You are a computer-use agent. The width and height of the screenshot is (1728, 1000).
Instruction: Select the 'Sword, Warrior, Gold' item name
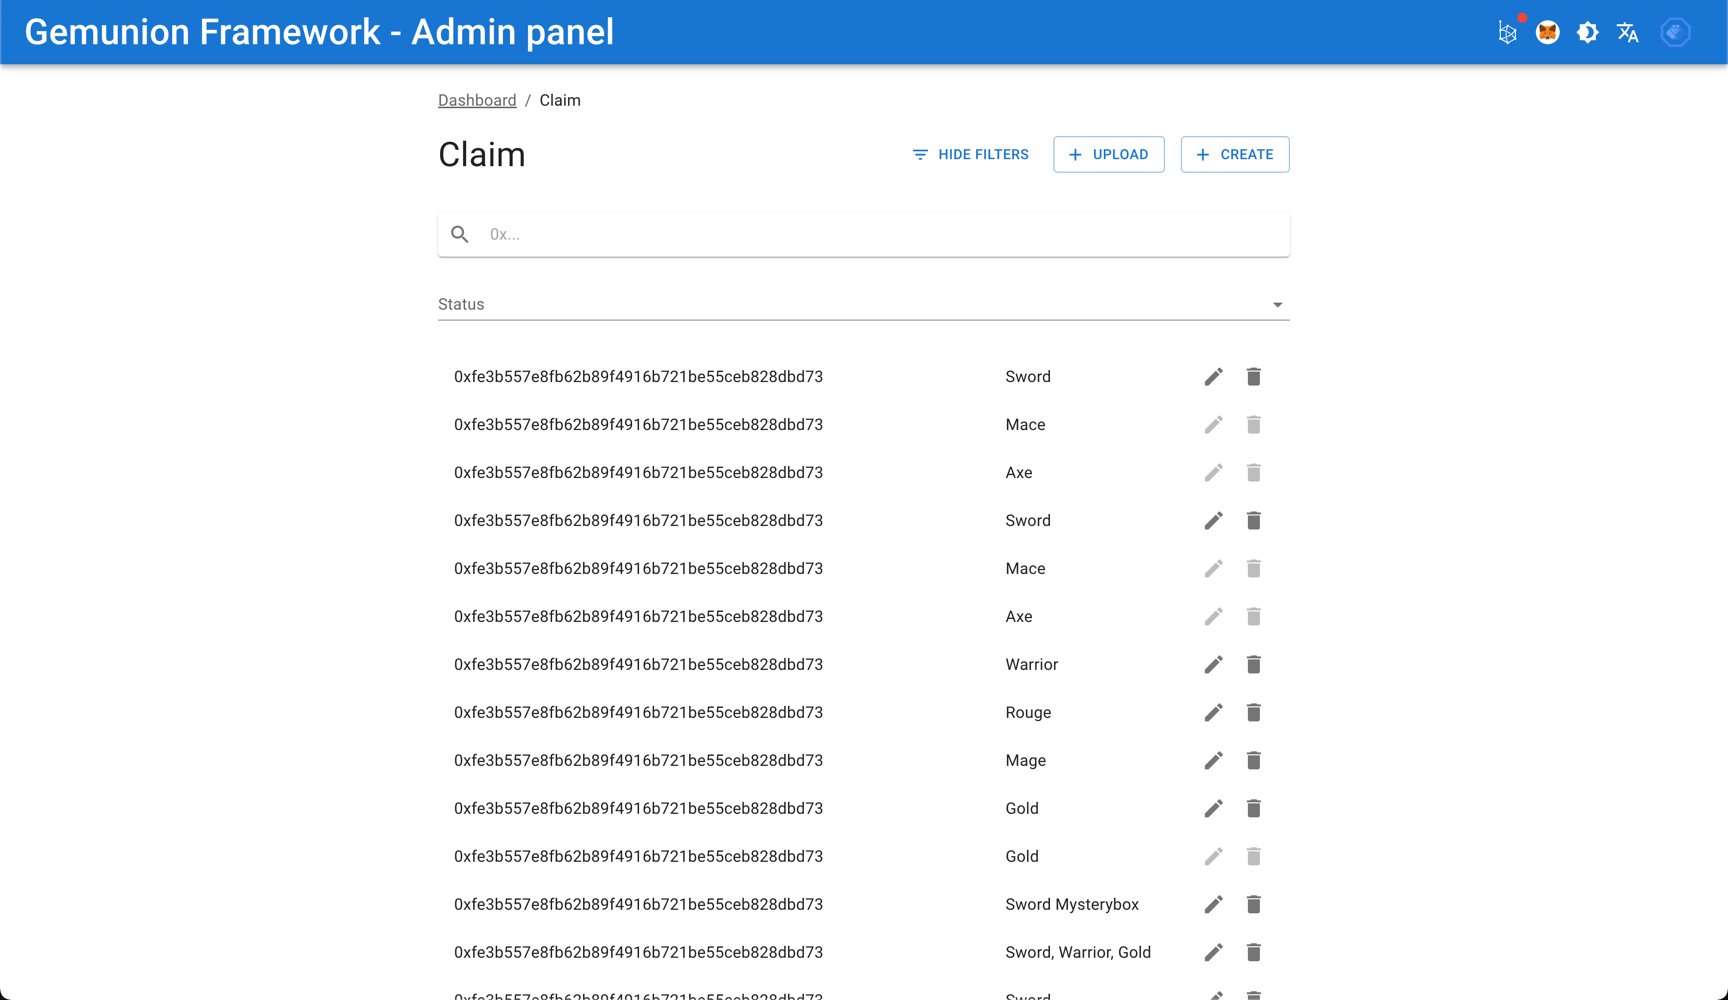pos(1078,953)
